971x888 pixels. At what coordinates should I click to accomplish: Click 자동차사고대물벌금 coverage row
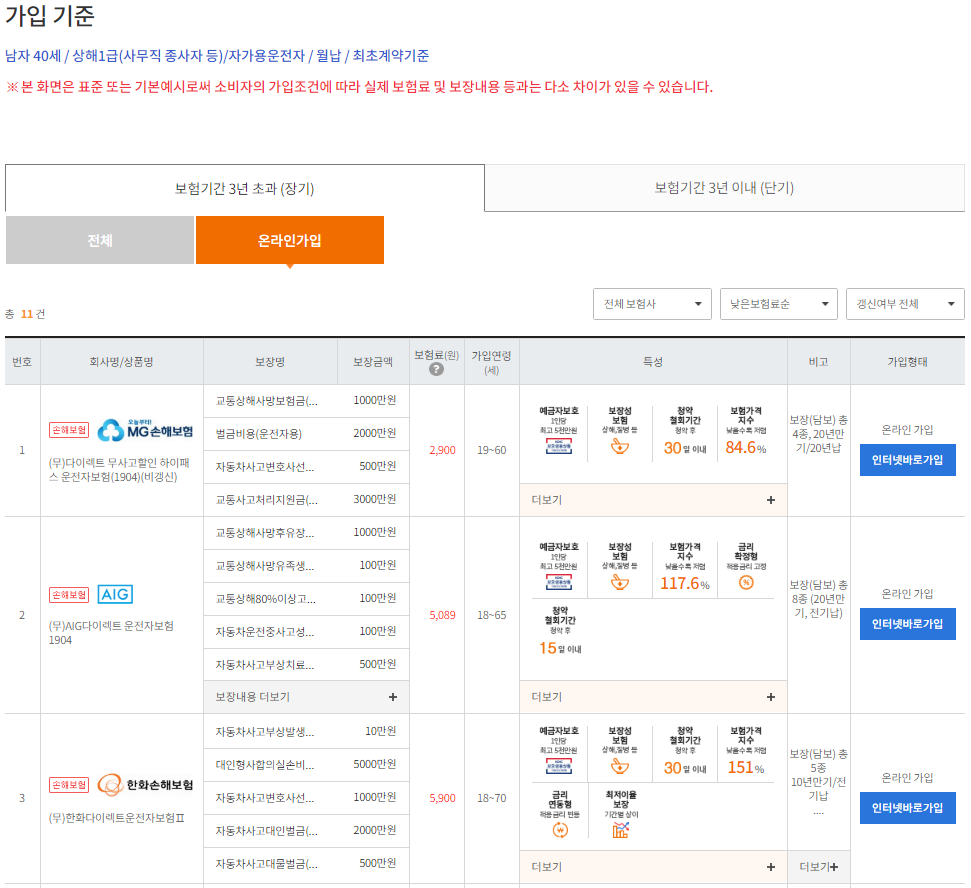(x=307, y=863)
